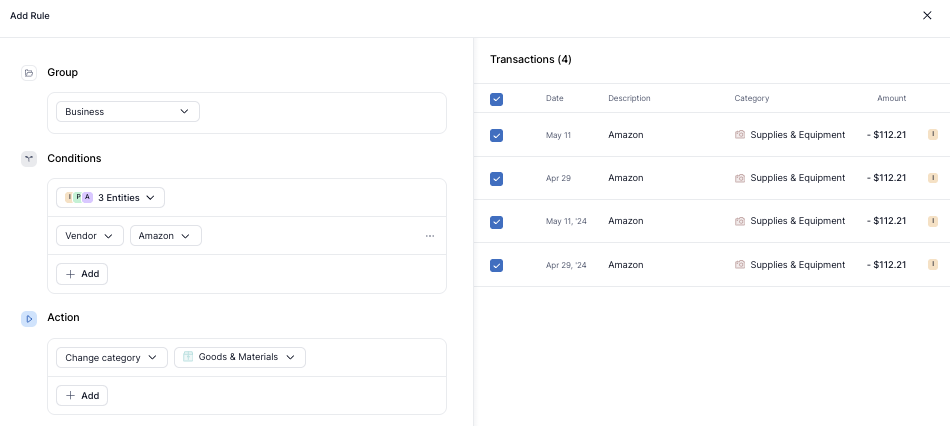
Task: Open the Business group dropdown
Action: pyautogui.click(x=127, y=112)
